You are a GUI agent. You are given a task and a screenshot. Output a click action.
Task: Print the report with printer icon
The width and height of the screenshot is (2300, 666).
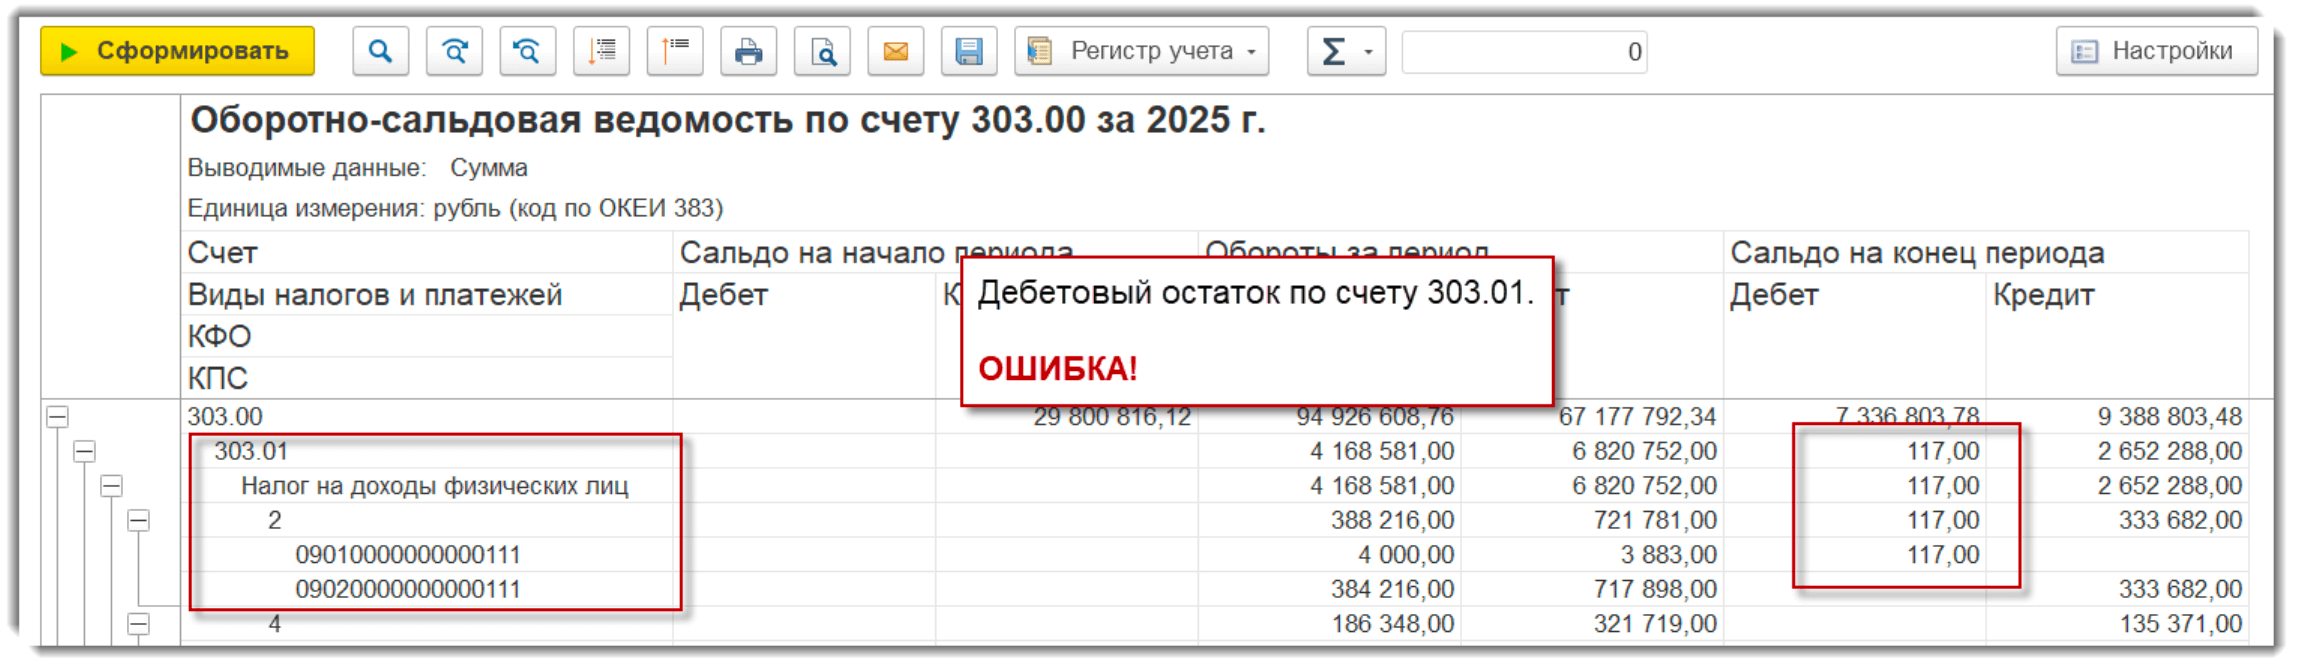[748, 51]
